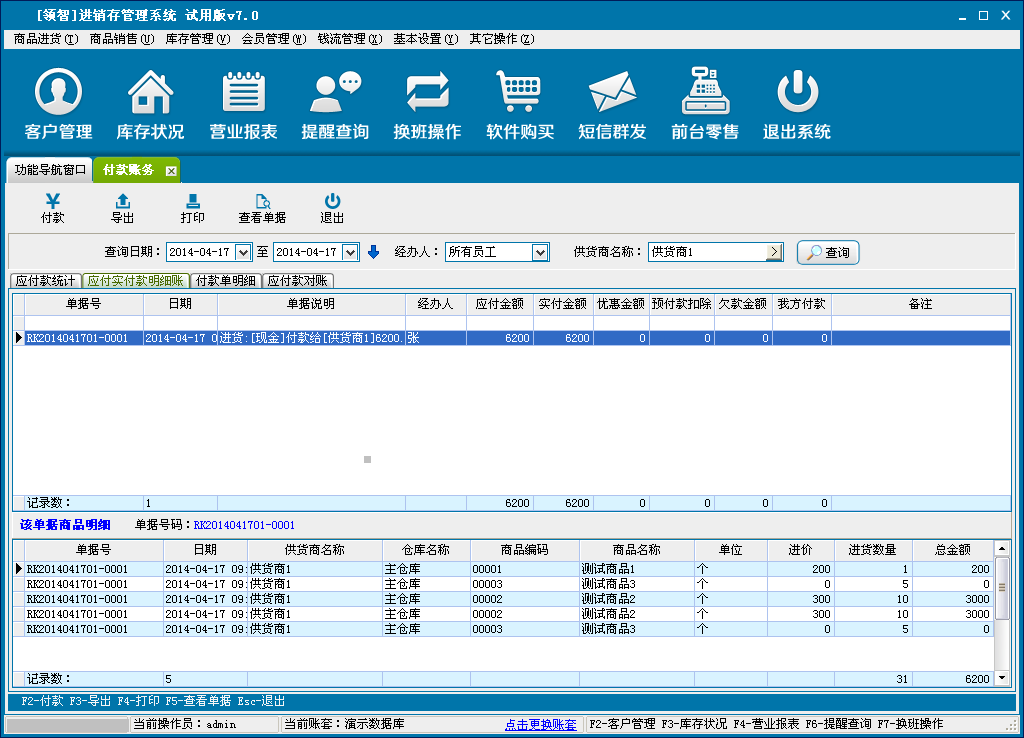Expand the start date dropdown
The image size is (1024, 738).
(242, 252)
